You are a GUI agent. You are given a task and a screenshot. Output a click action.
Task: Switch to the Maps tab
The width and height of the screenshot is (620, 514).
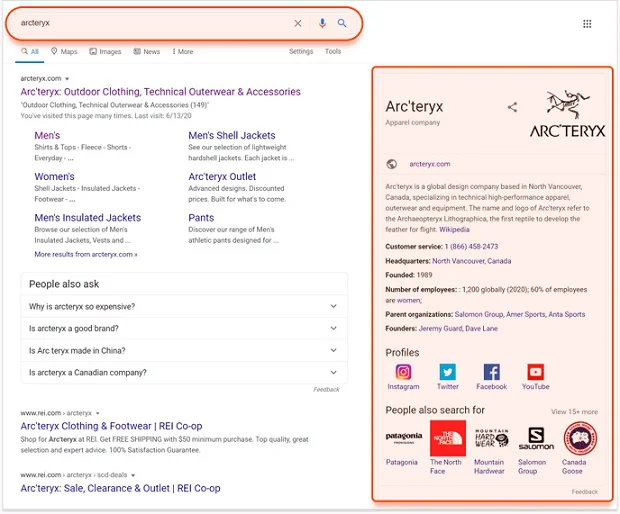coord(64,51)
